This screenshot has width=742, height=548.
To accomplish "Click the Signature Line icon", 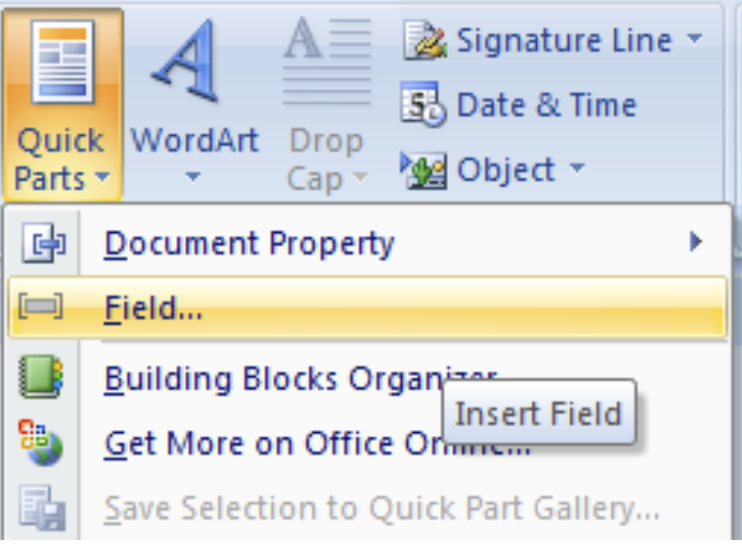I will point(424,40).
